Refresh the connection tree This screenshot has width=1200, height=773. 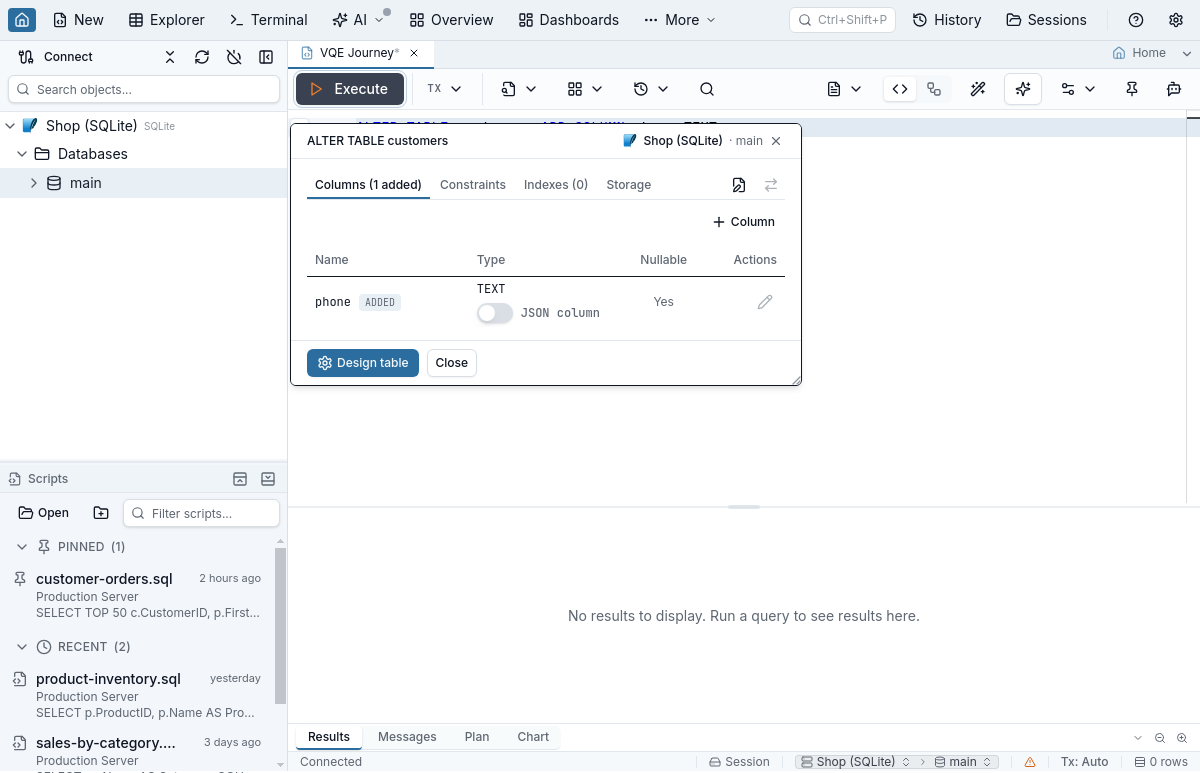tap(202, 57)
